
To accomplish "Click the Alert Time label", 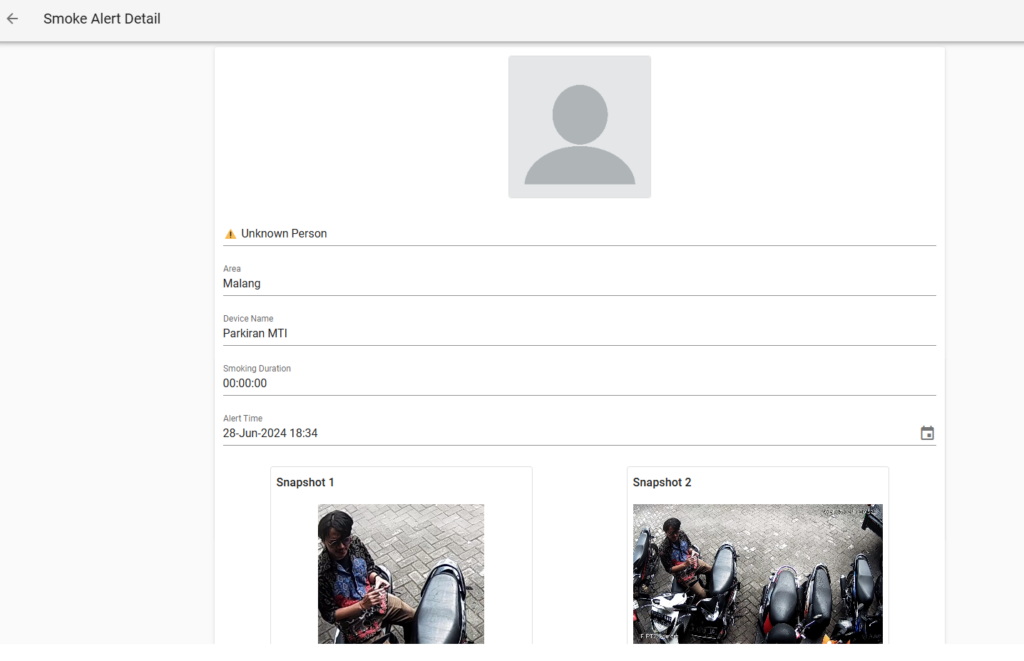I will coord(243,418).
